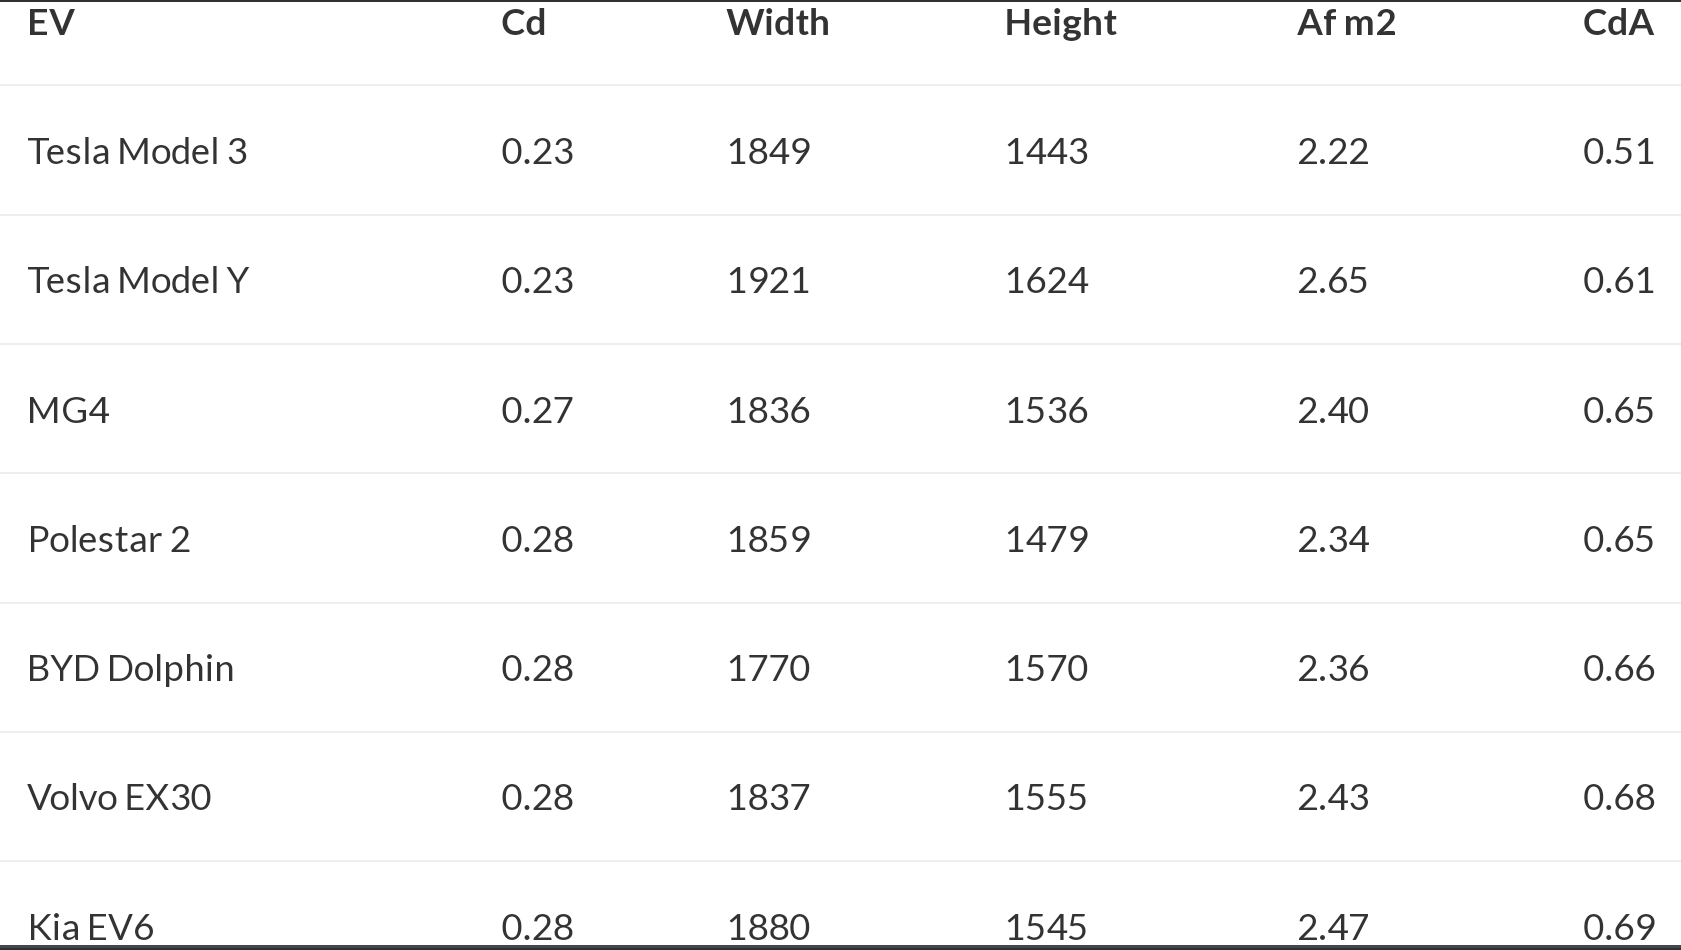Viewport: 1681px width, 950px height.
Task: Select the Tesla Model Y row name
Action: (138, 280)
